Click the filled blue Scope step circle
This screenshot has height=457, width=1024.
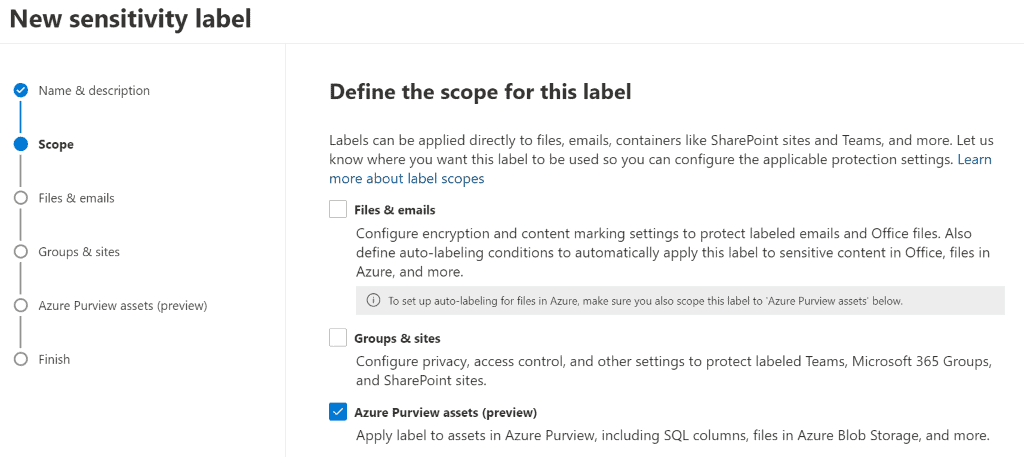point(21,144)
